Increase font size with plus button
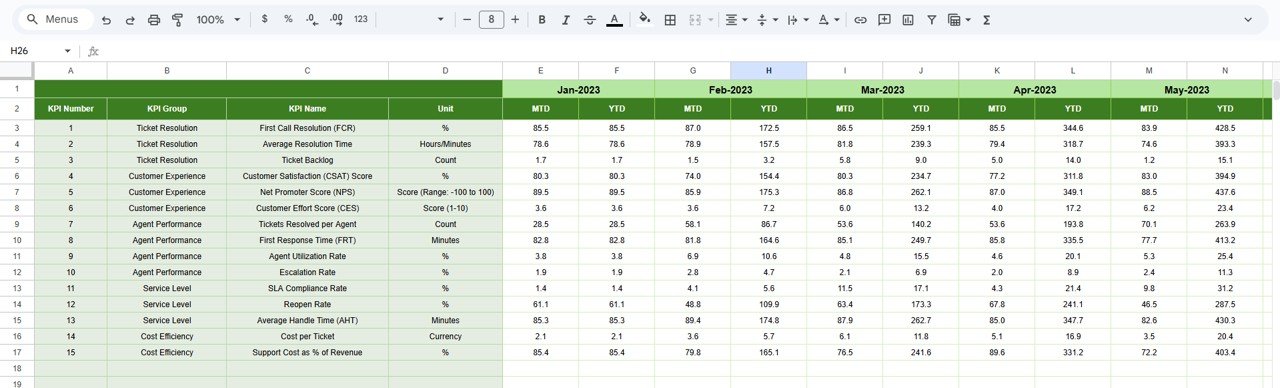 coord(515,19)
